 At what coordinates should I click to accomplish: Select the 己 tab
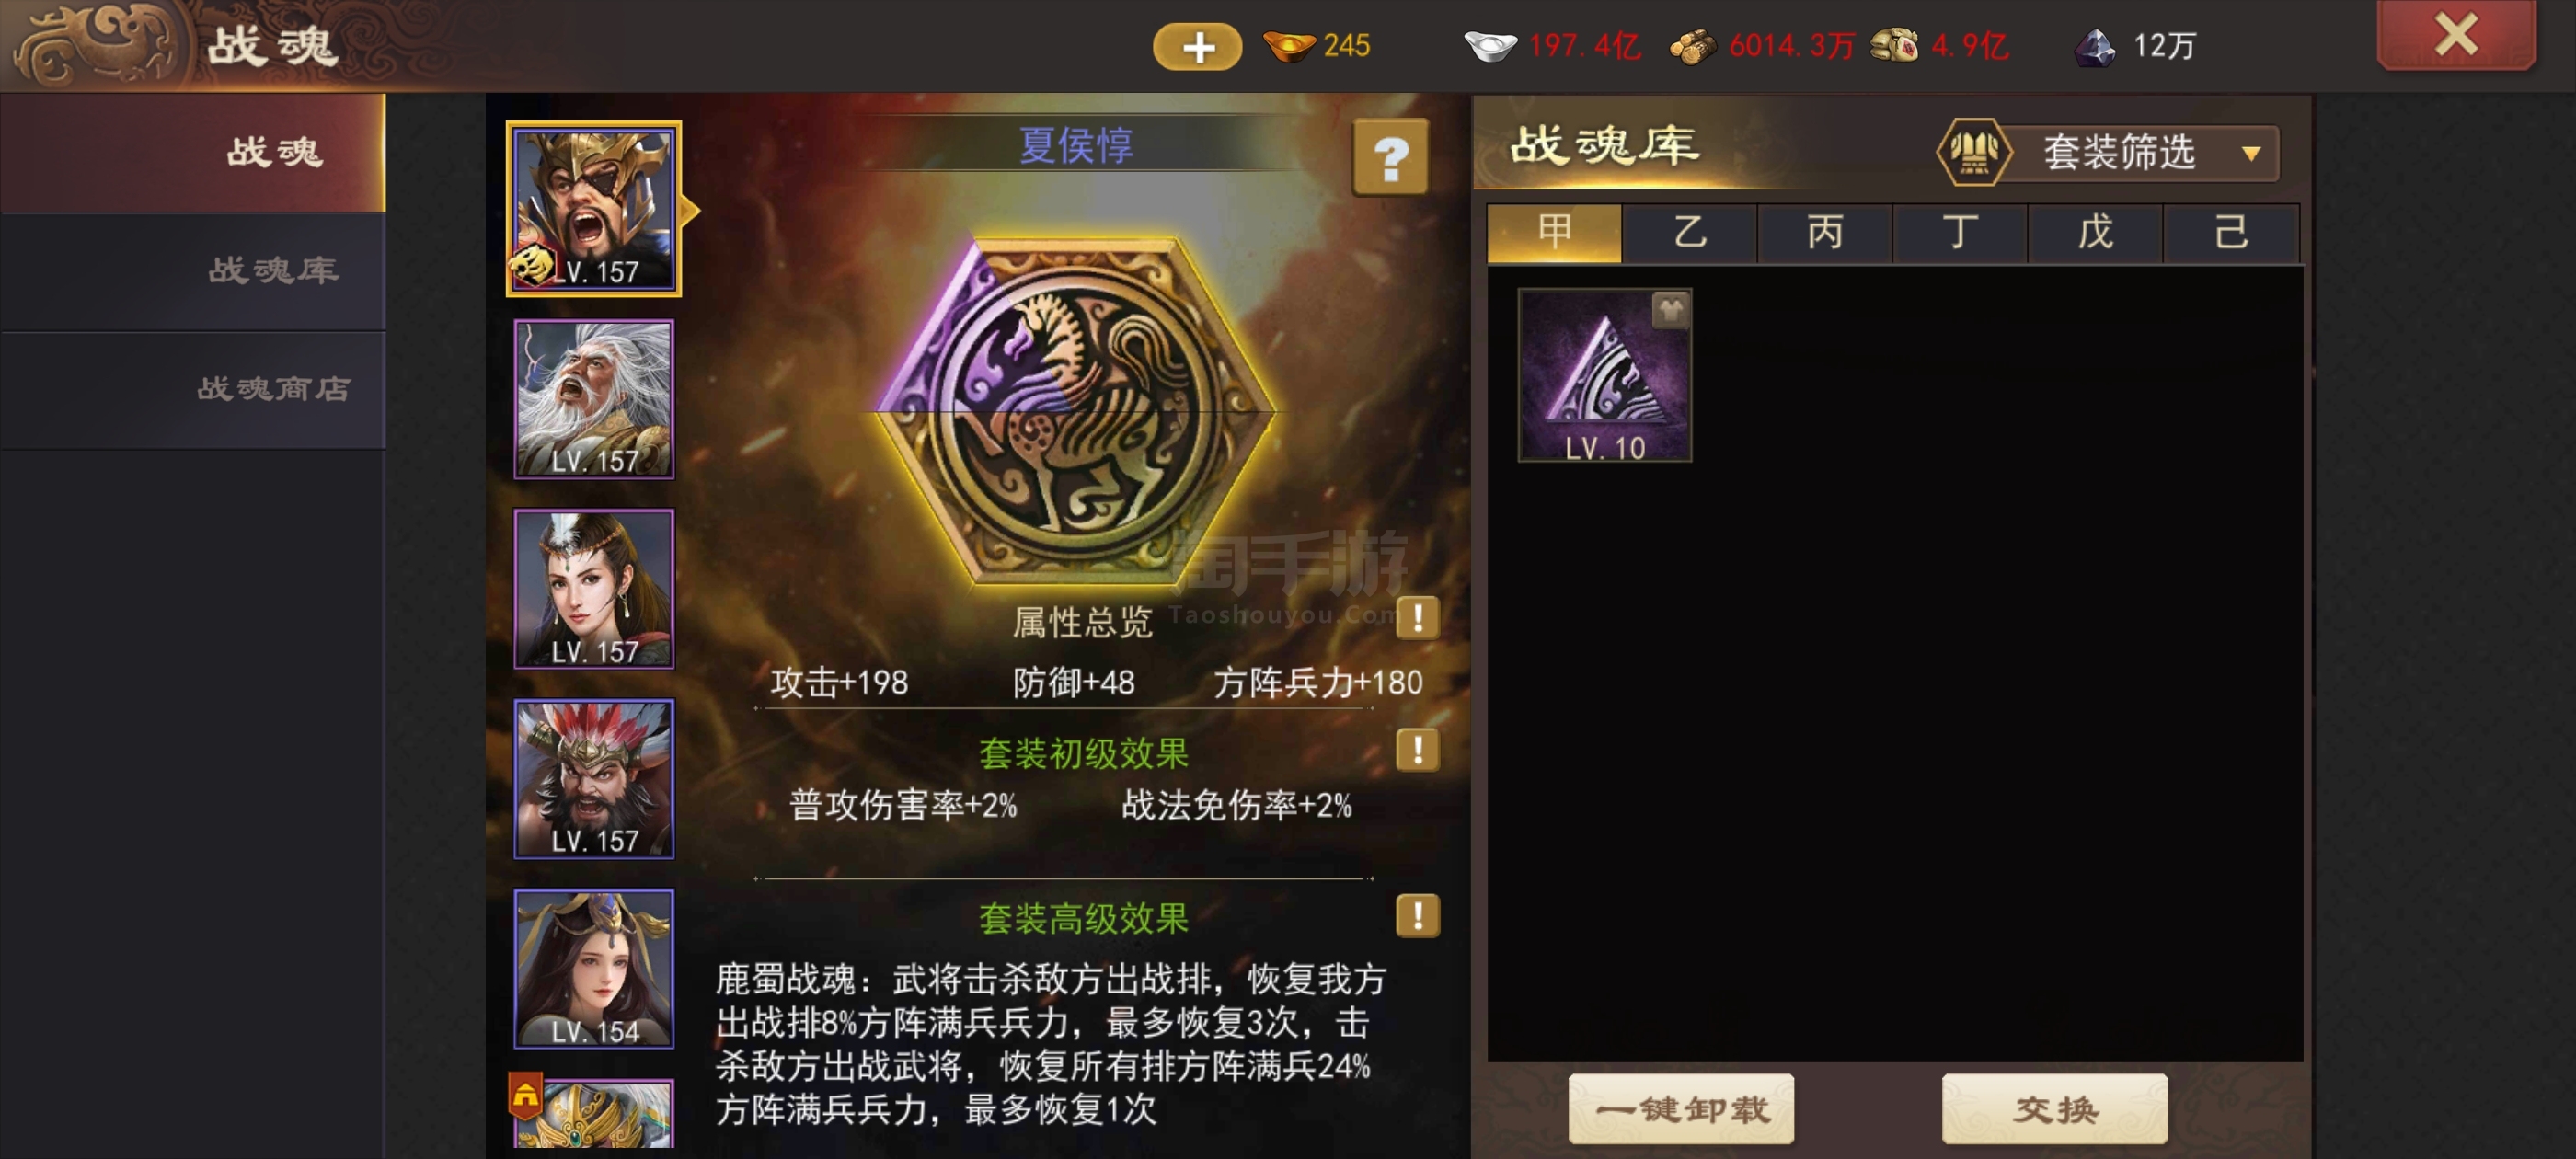[2231, 232]
